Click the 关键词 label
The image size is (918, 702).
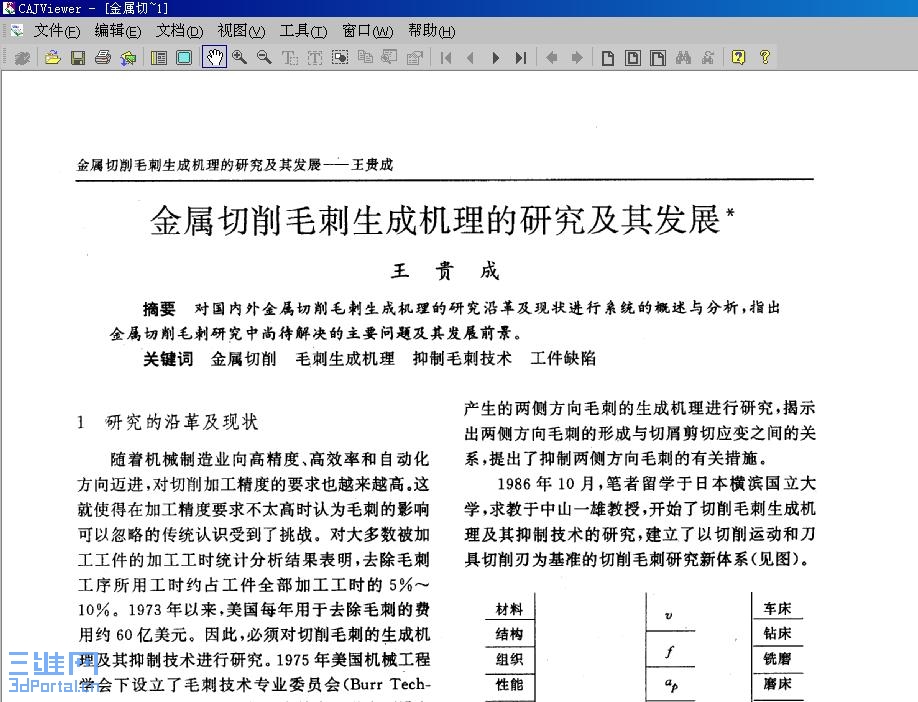point(168,358)
